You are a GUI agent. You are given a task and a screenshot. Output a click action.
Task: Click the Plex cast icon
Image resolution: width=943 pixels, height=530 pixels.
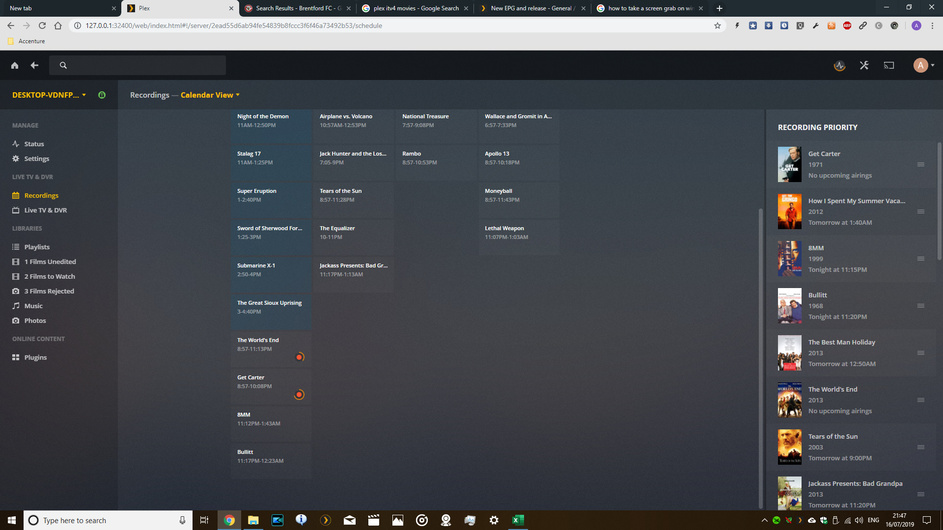[x=889, y=65]
